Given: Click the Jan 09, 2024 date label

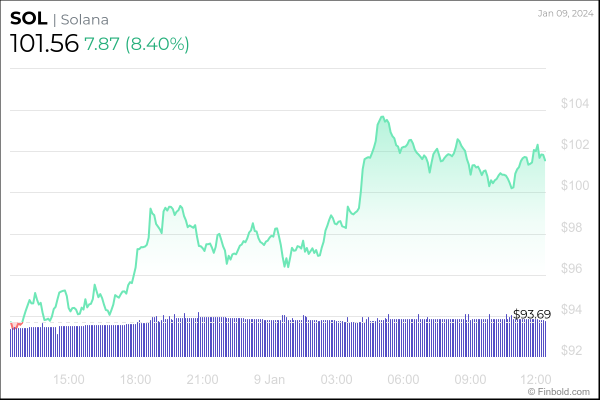Looking at the screenshot, I should 564,13.
